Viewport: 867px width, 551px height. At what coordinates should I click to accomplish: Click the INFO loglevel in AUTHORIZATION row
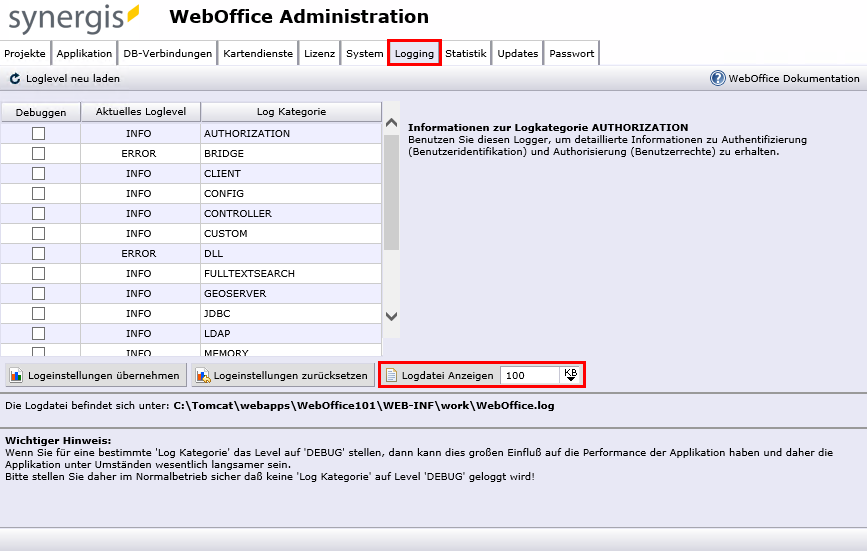(139, 133)
